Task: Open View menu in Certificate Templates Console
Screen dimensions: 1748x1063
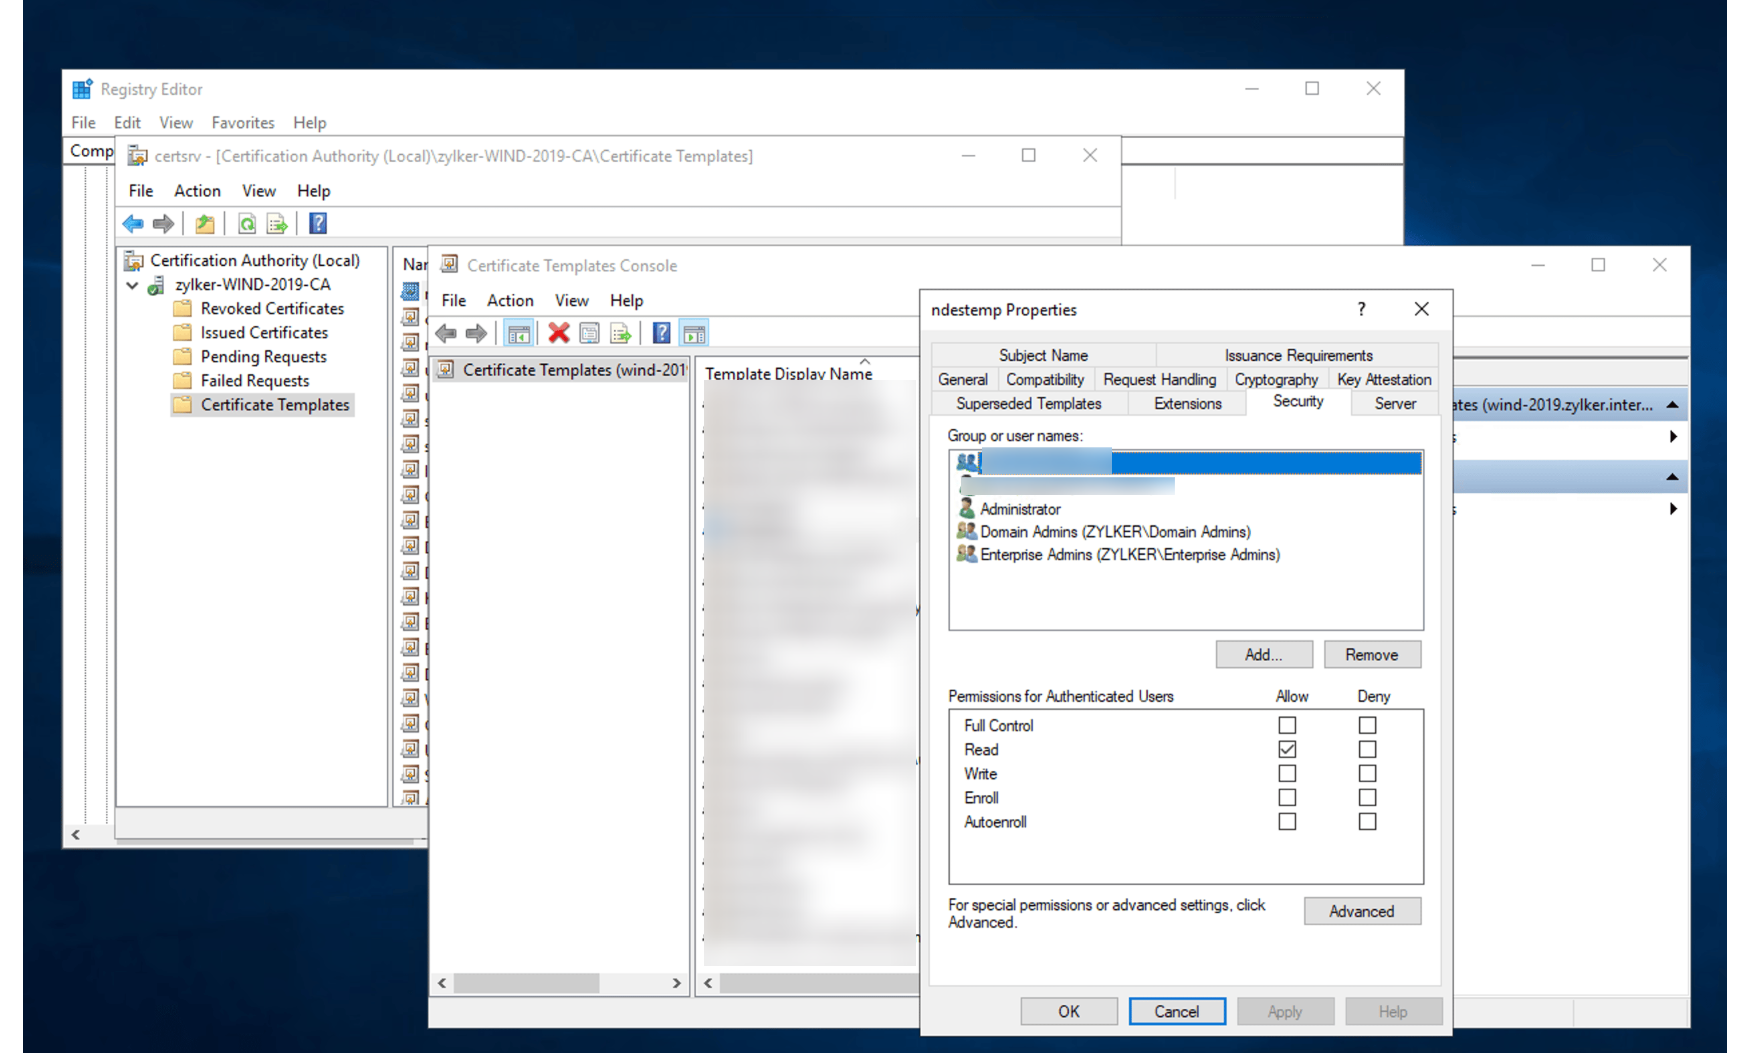Action: [572, 301]
